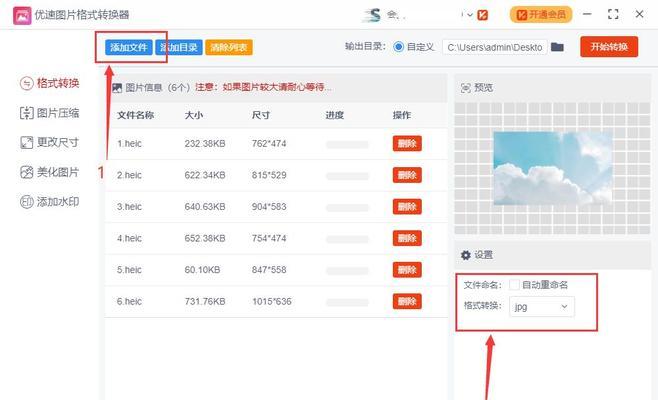Viewport: 658px width, 400px height.
Task: Click the progress bar of 3.heic
Action: (347, 207)
